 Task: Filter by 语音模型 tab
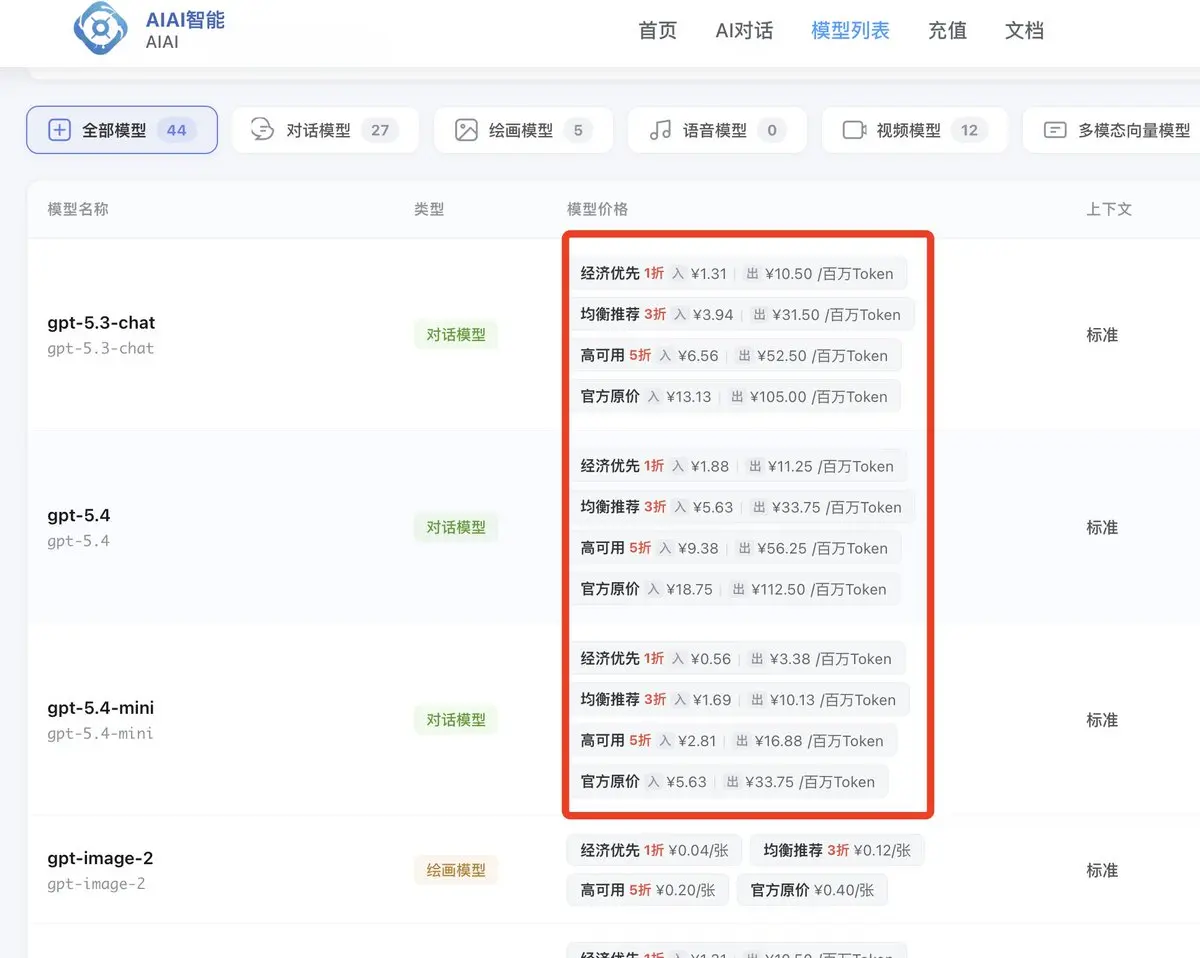coord(717,130)
